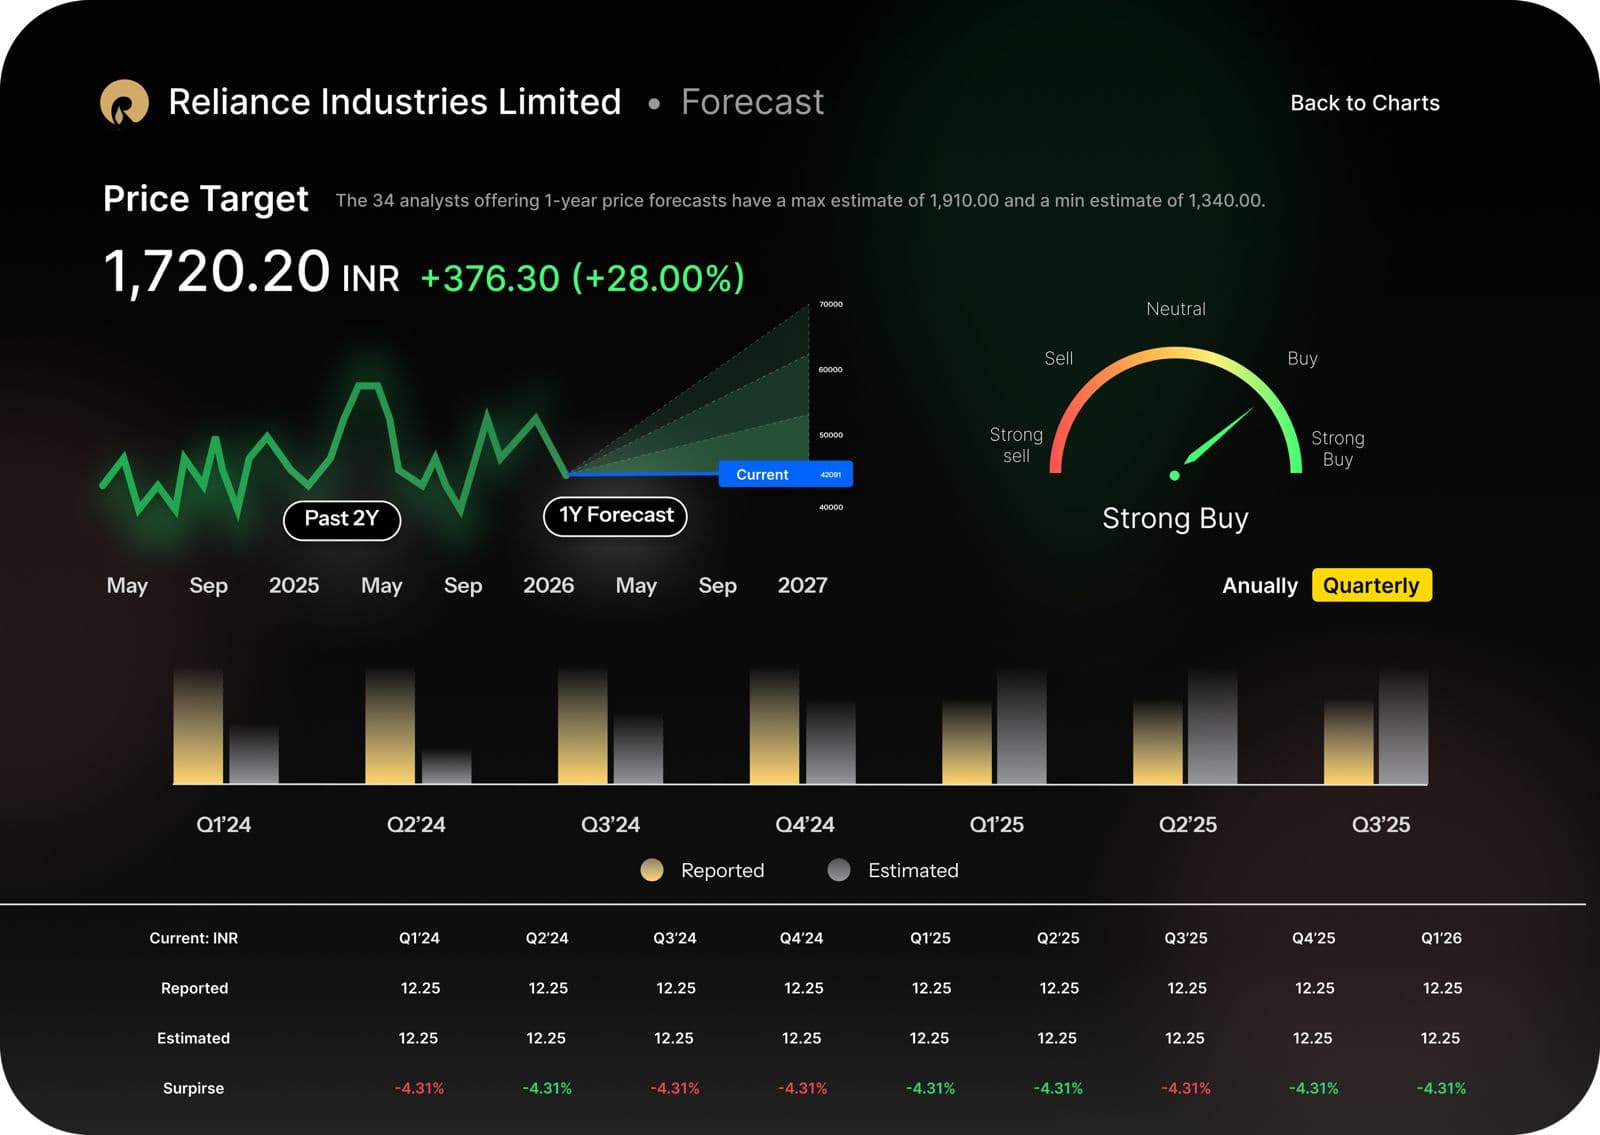This screenshot has height=1135, width=1600.
Task: Click the Q1'24 Surpirse value -4.31%
Action: pyautogui.click(x=419, y=1088)
